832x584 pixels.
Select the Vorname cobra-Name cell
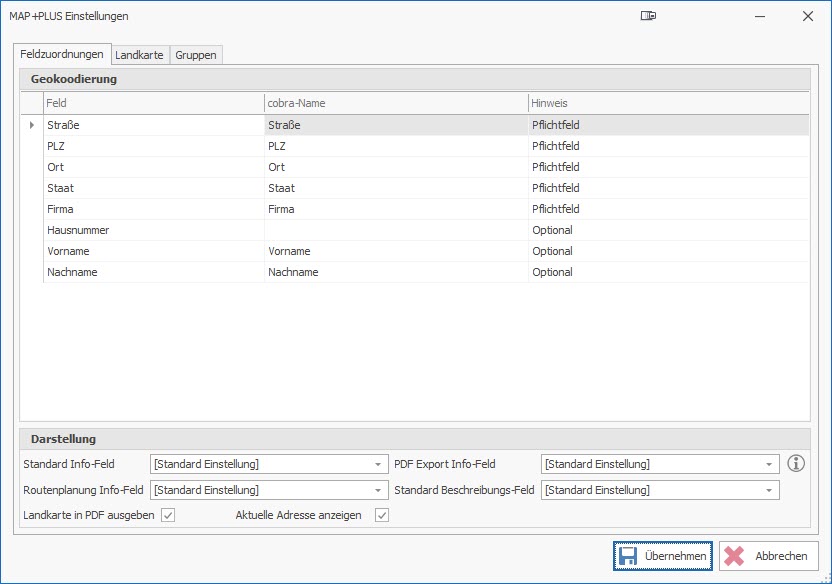coord(396,251)
